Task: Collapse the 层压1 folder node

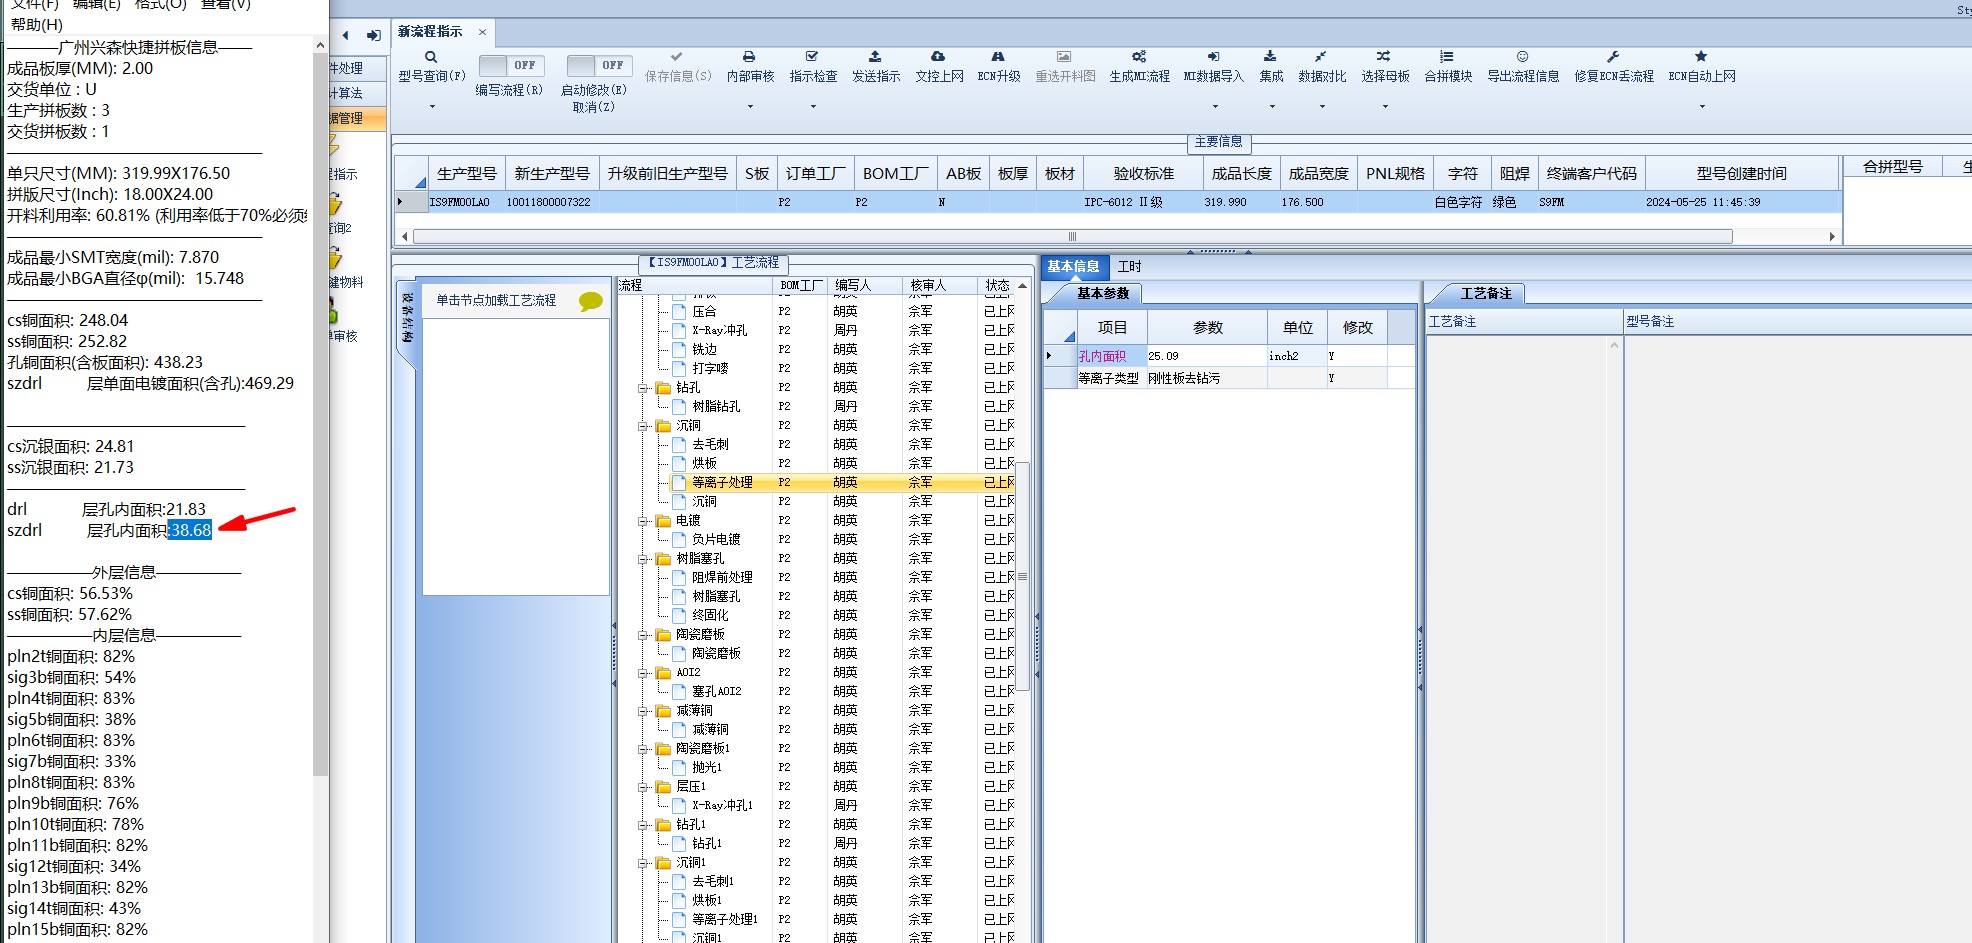Action: click(x=644, y=787)
